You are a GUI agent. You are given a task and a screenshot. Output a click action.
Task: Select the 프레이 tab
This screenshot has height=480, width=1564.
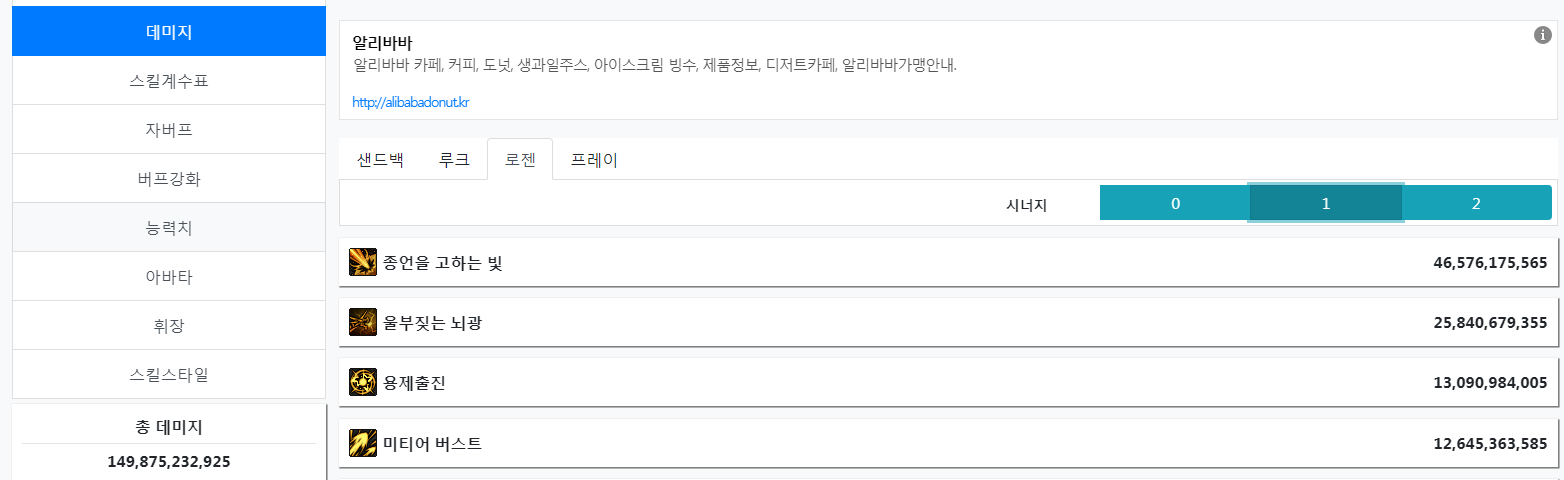pos(594,160)
